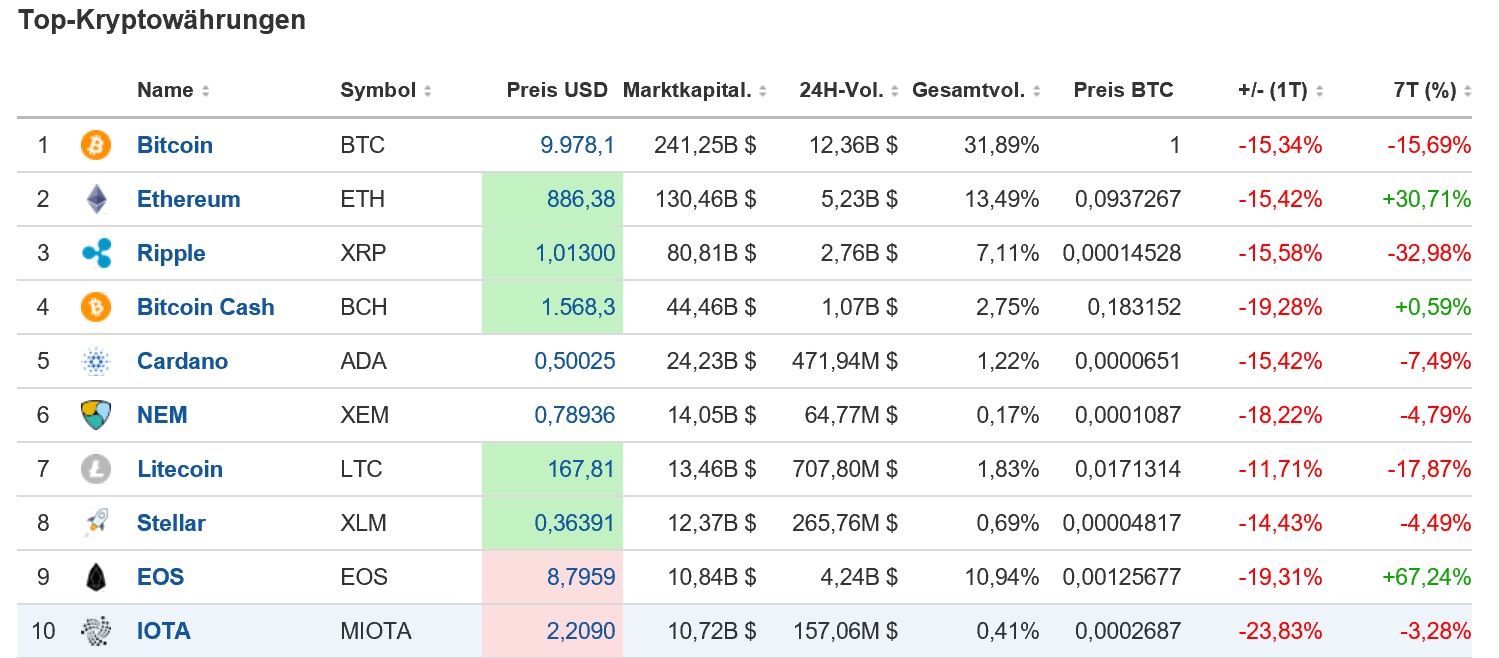Viewport: 1499px width, 658px height.
Task: Click the EOS logo icon
Action: 97,577
